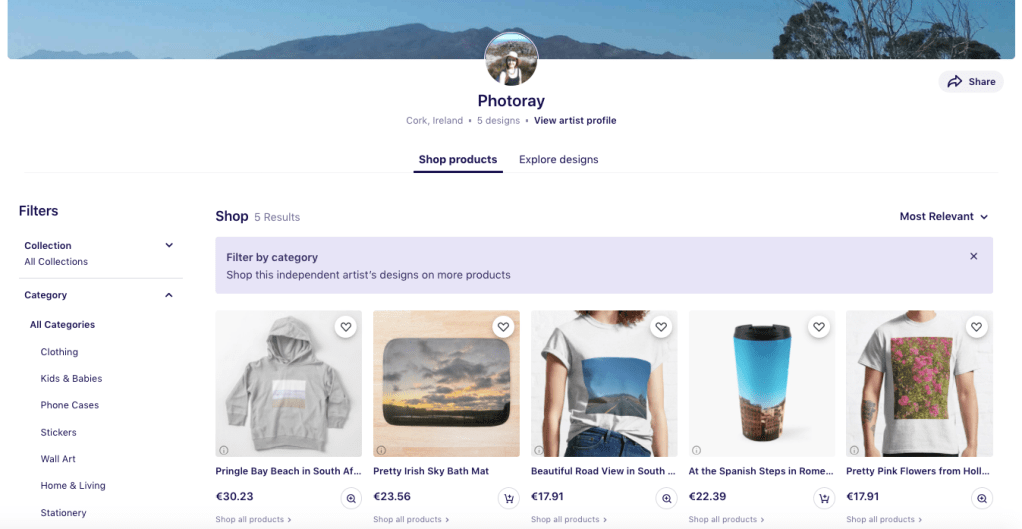Heart the Pretty Pink Flowers t-shirt
1022x529 pixels.
(x=977, y=327)
